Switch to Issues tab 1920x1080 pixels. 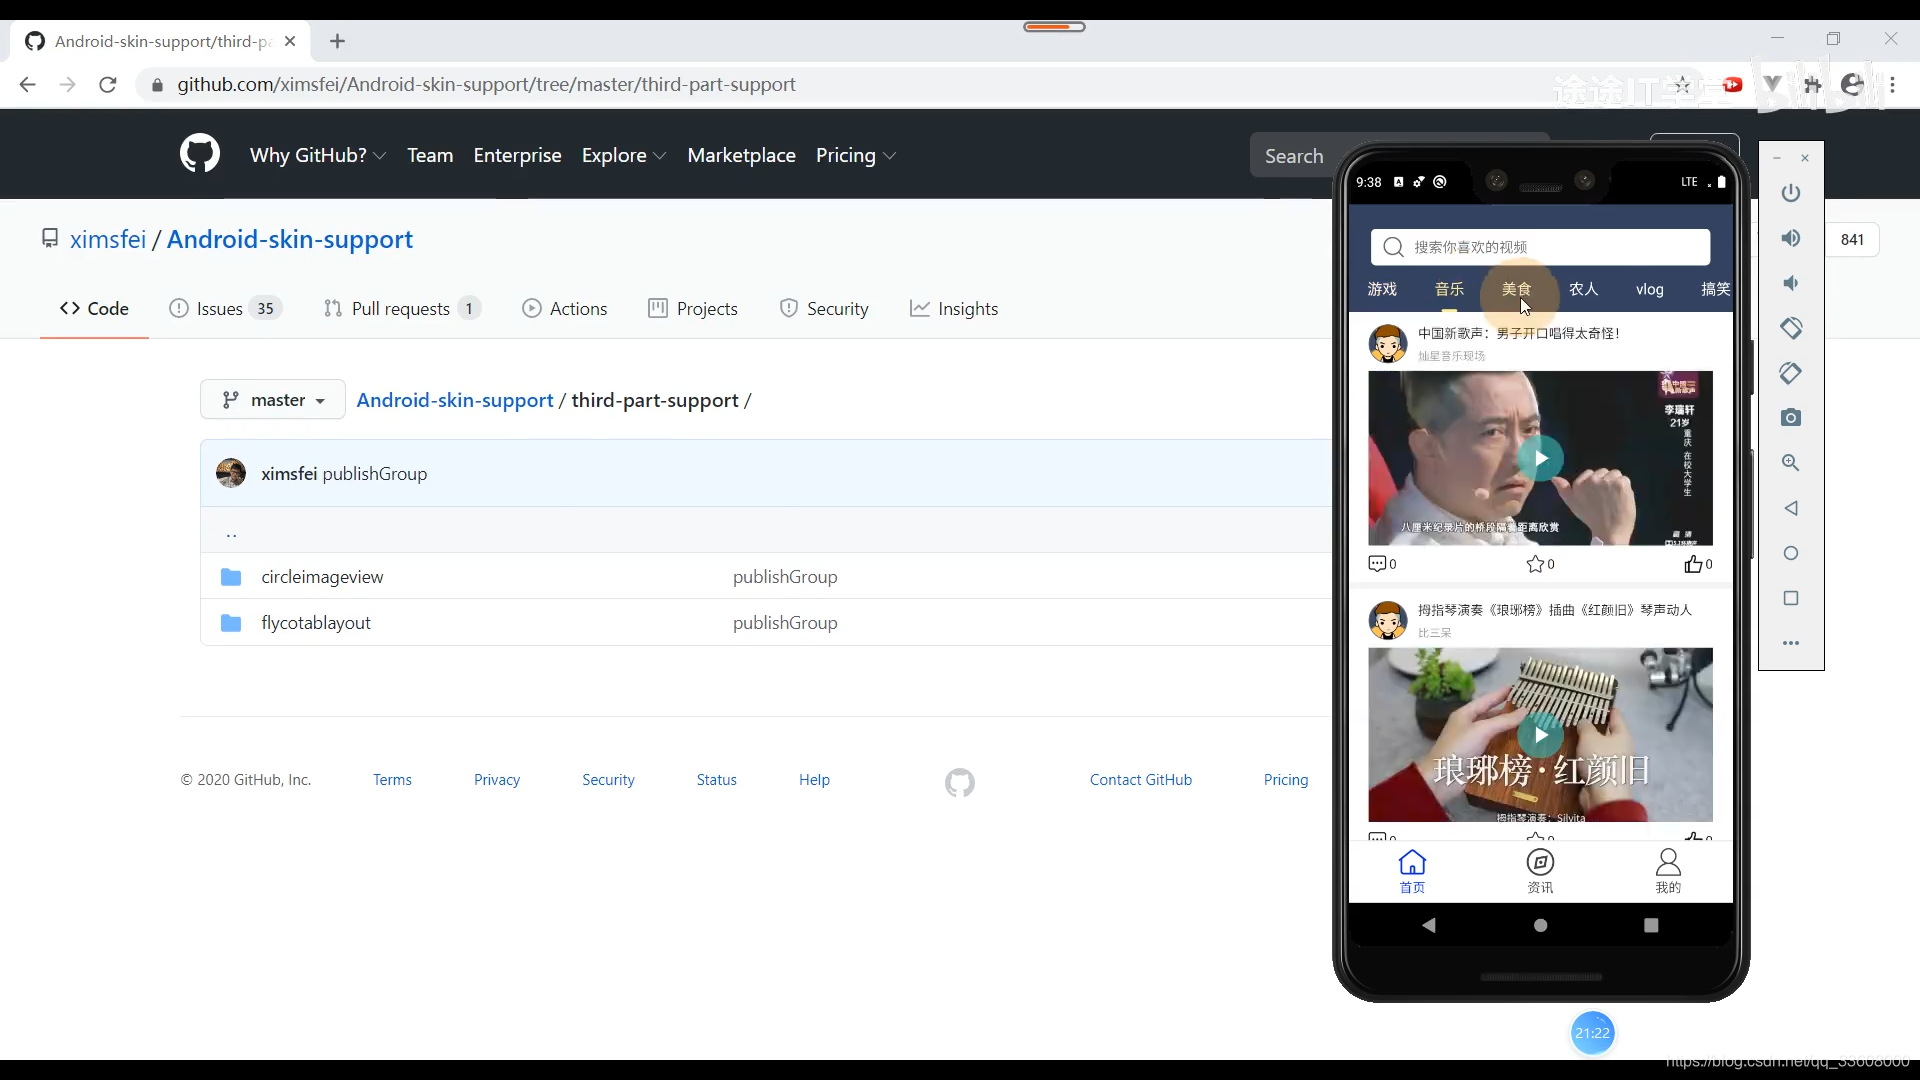225,309
